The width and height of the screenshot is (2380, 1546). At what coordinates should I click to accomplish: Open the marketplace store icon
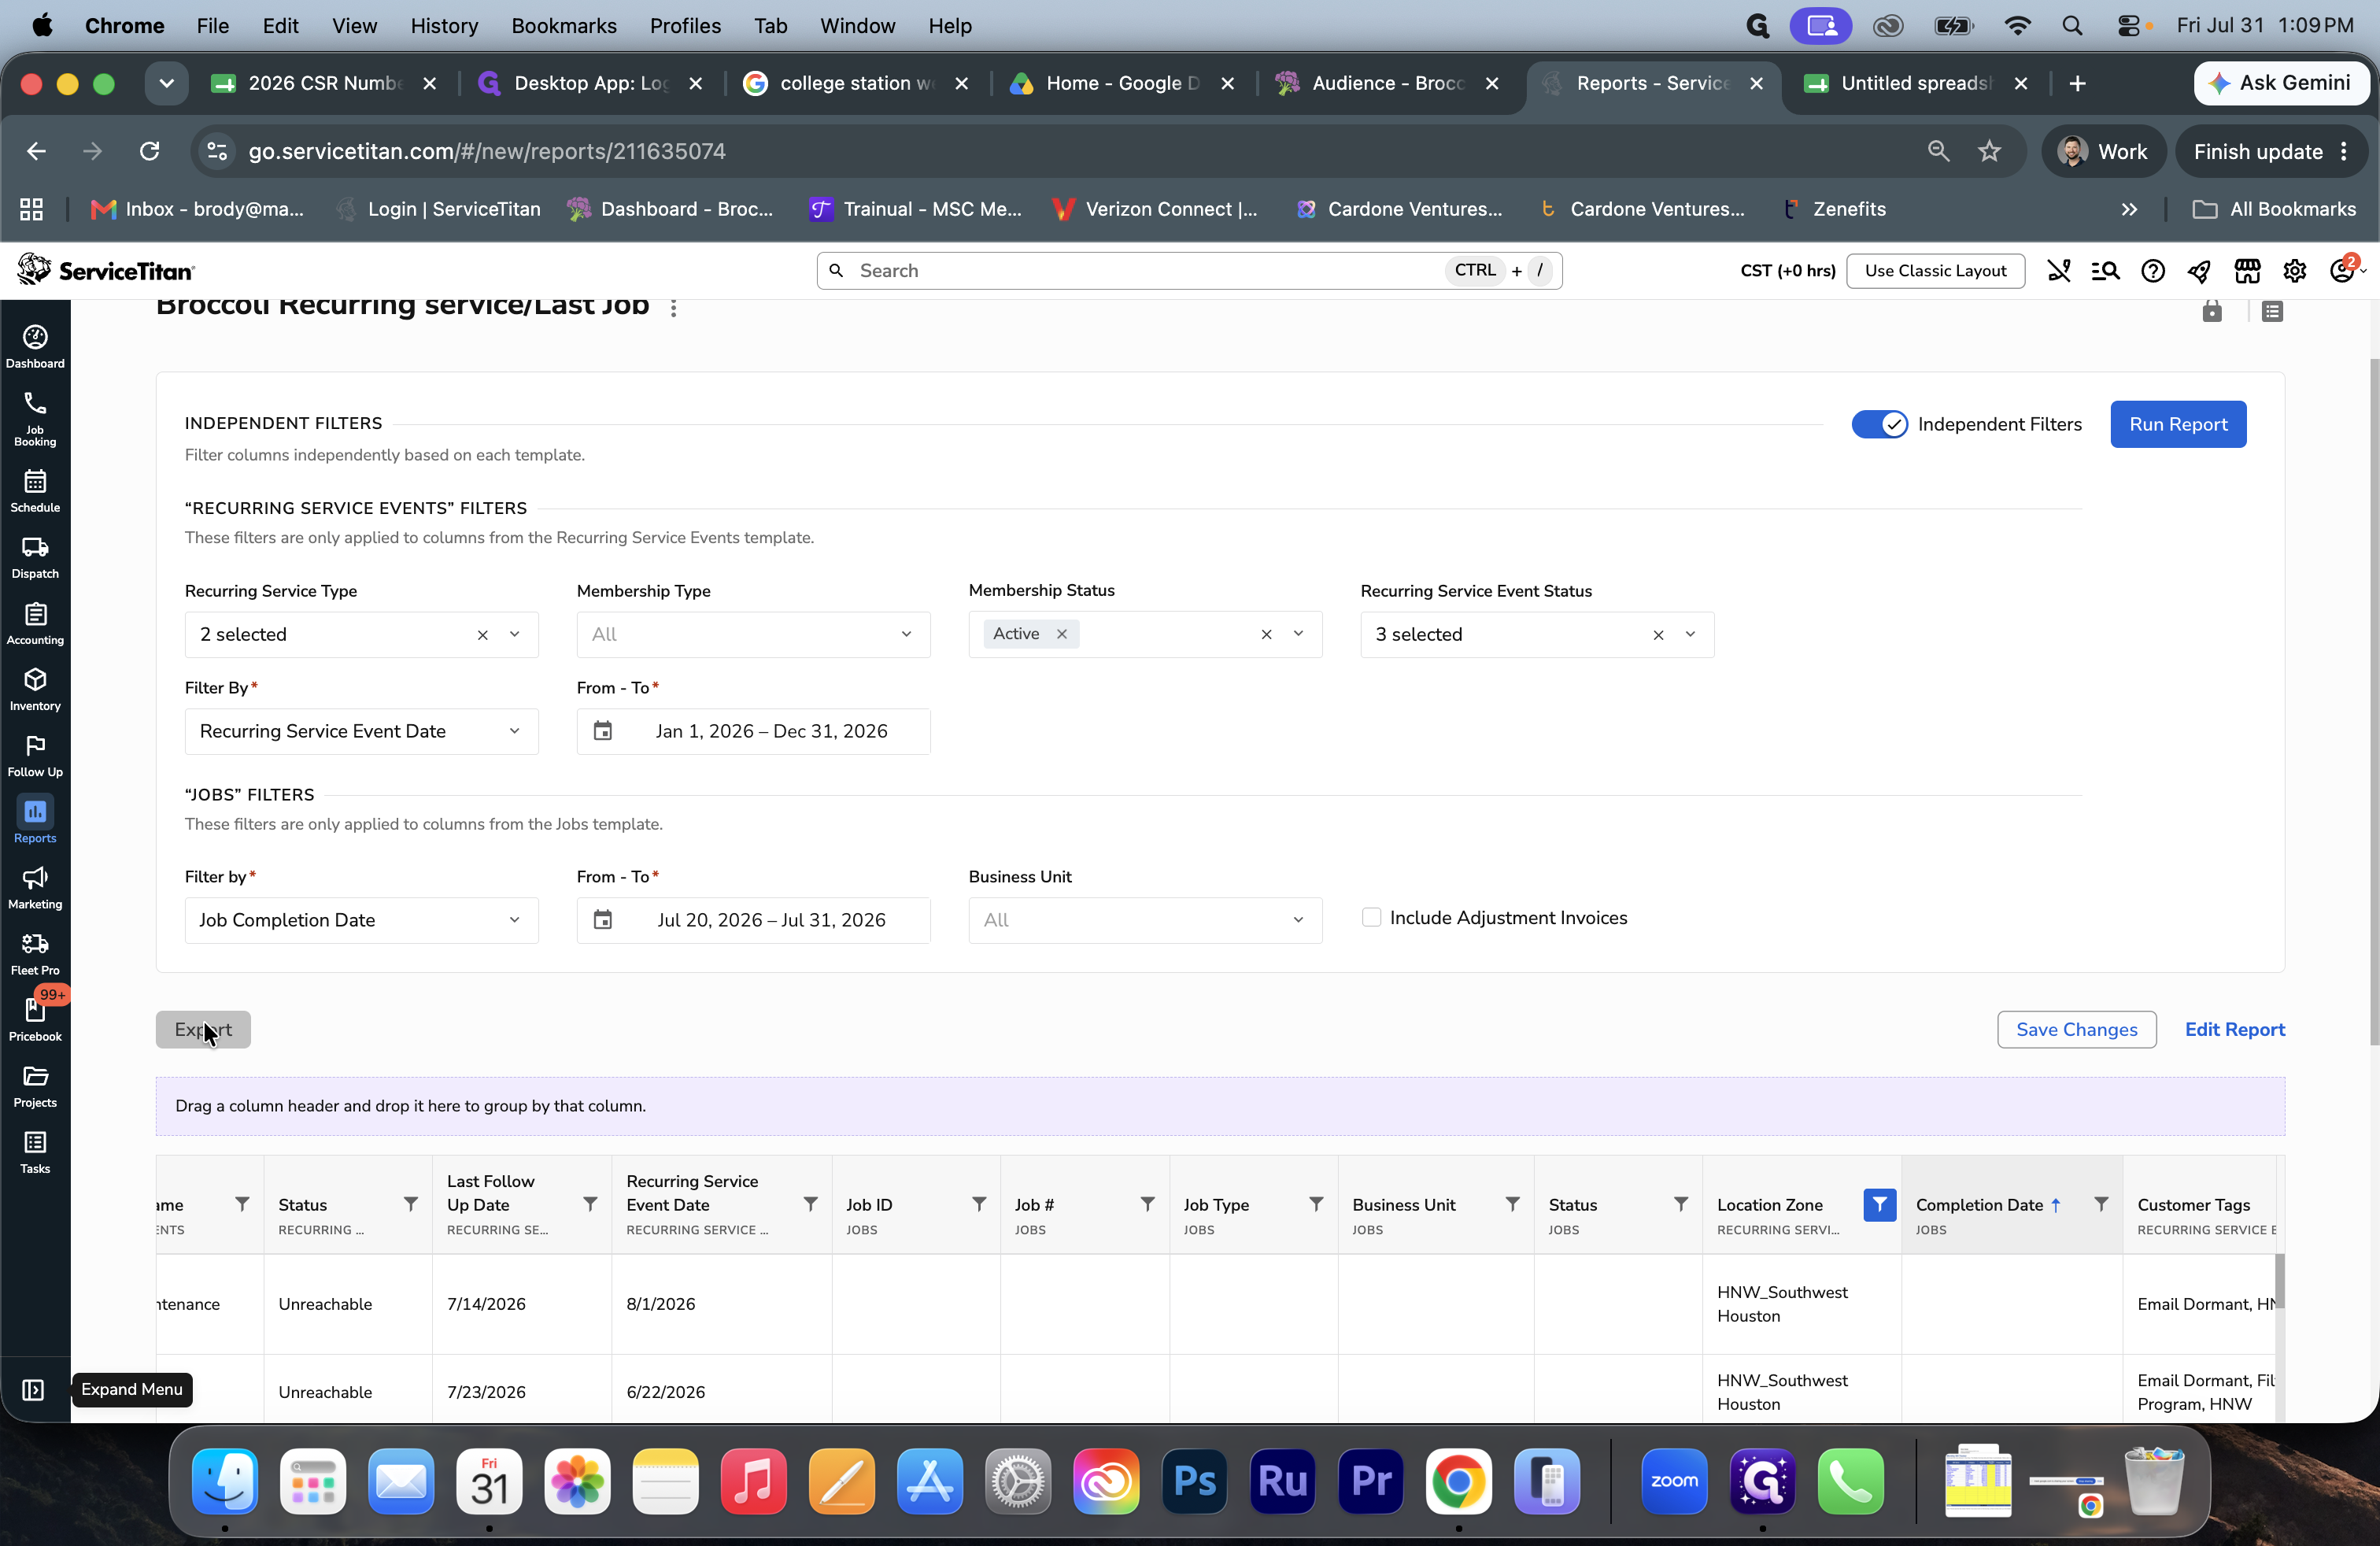(2247, 271)
